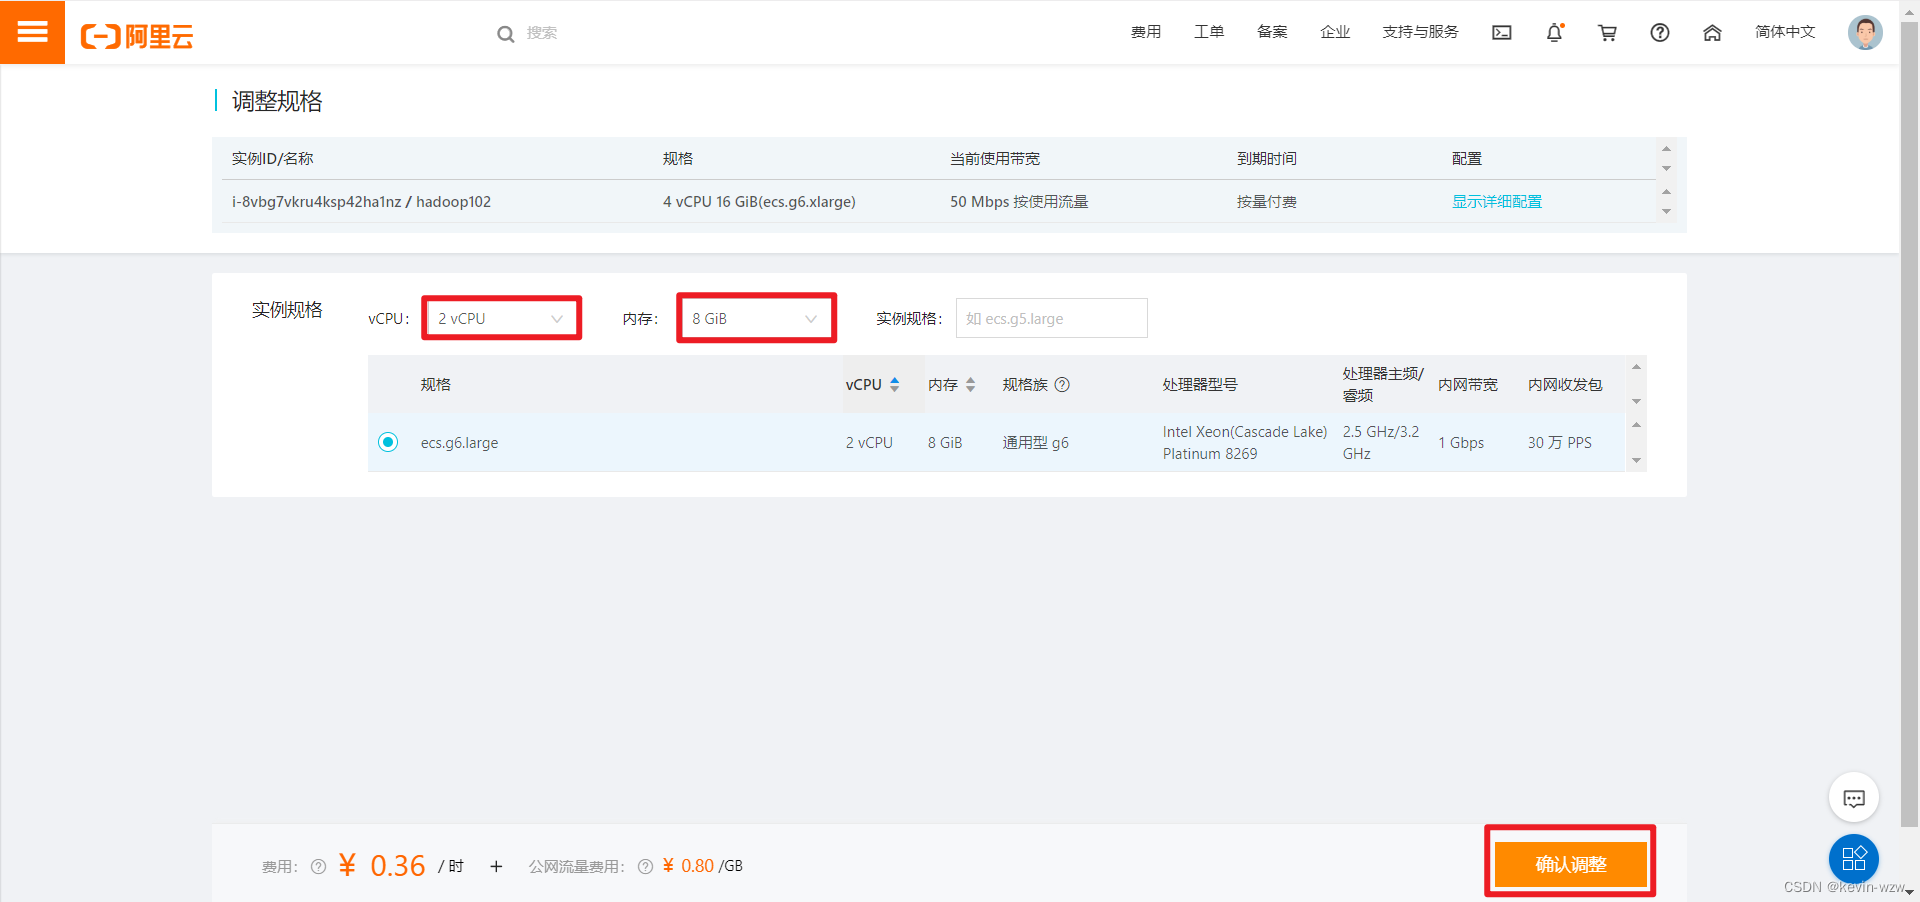Focus the top 搜索 search box
1920x902 pixels.
pos(541,33)
